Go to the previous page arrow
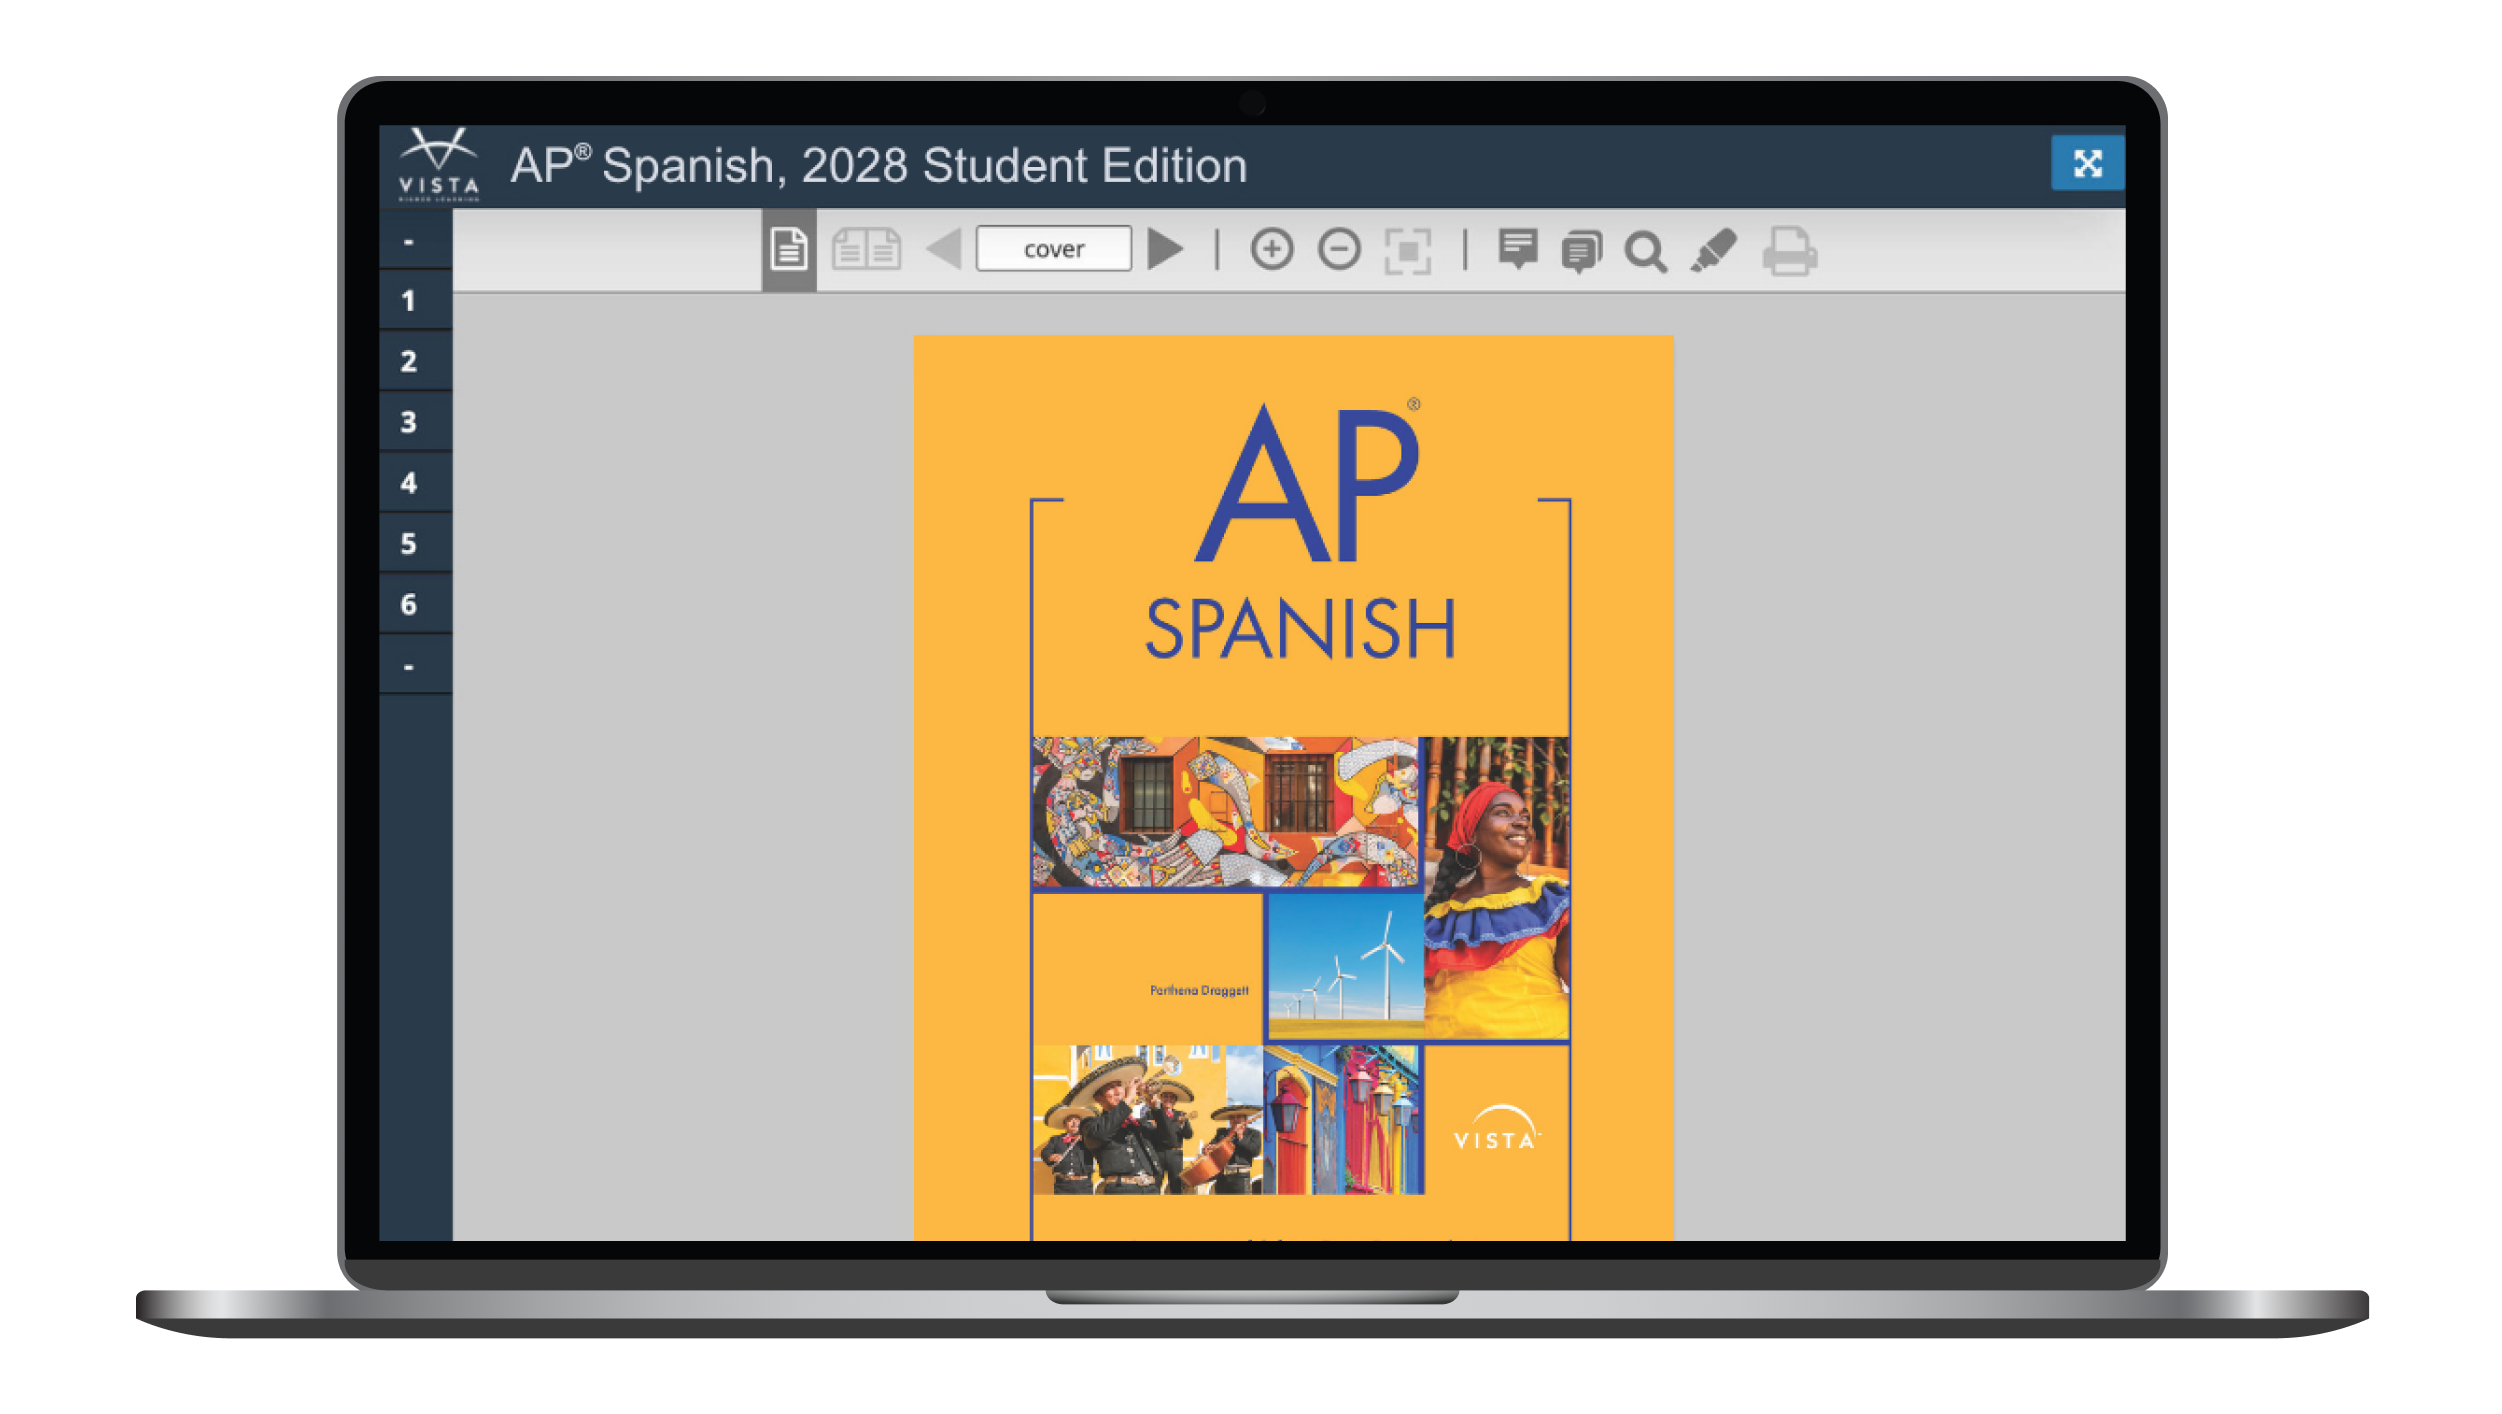The image size is (2502, 1414). pos(944,249)
